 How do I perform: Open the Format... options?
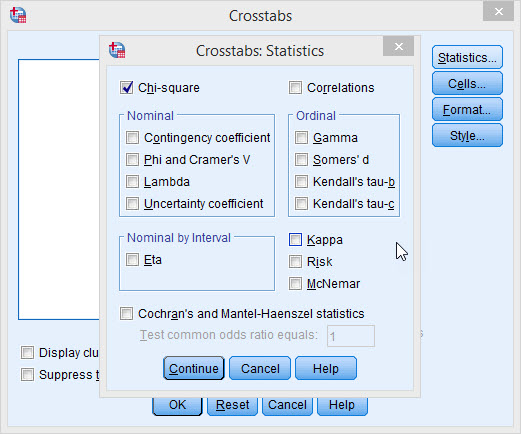coord(467,109)
